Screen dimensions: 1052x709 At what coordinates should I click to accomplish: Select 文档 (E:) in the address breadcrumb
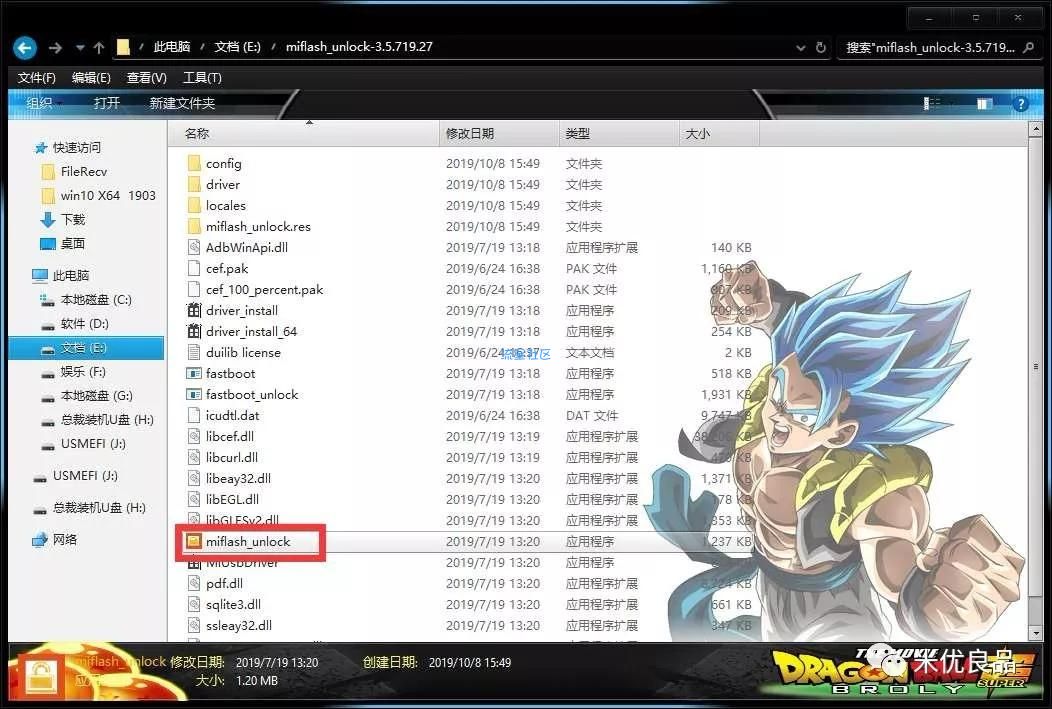coord(238,47)
